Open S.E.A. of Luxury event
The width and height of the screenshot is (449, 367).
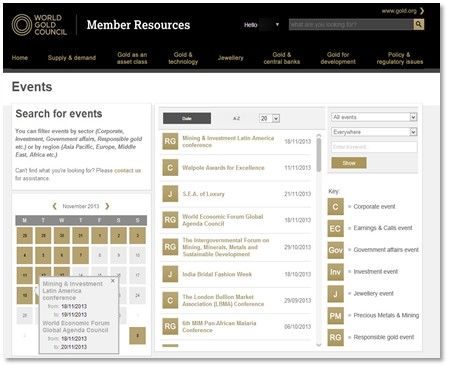tap(203, 194)
